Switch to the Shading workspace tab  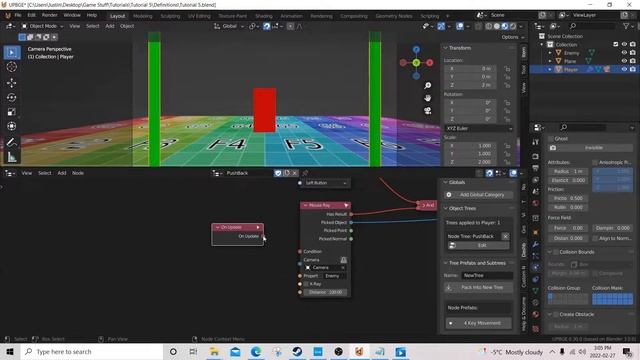264,16
